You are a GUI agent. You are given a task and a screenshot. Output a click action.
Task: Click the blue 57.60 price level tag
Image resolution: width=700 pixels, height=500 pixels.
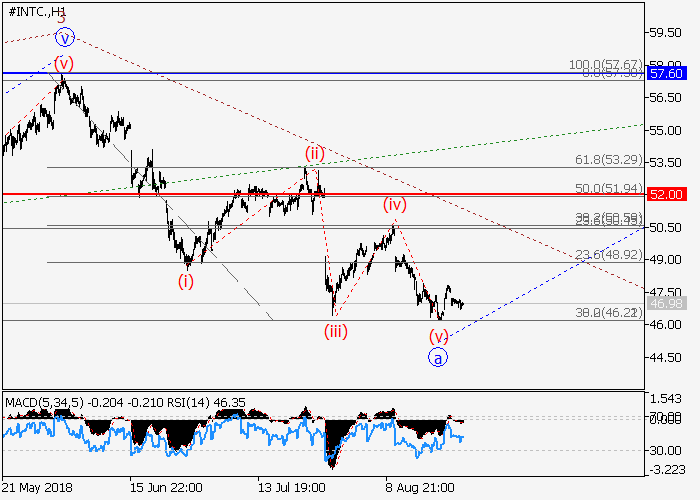pos(665,73)
